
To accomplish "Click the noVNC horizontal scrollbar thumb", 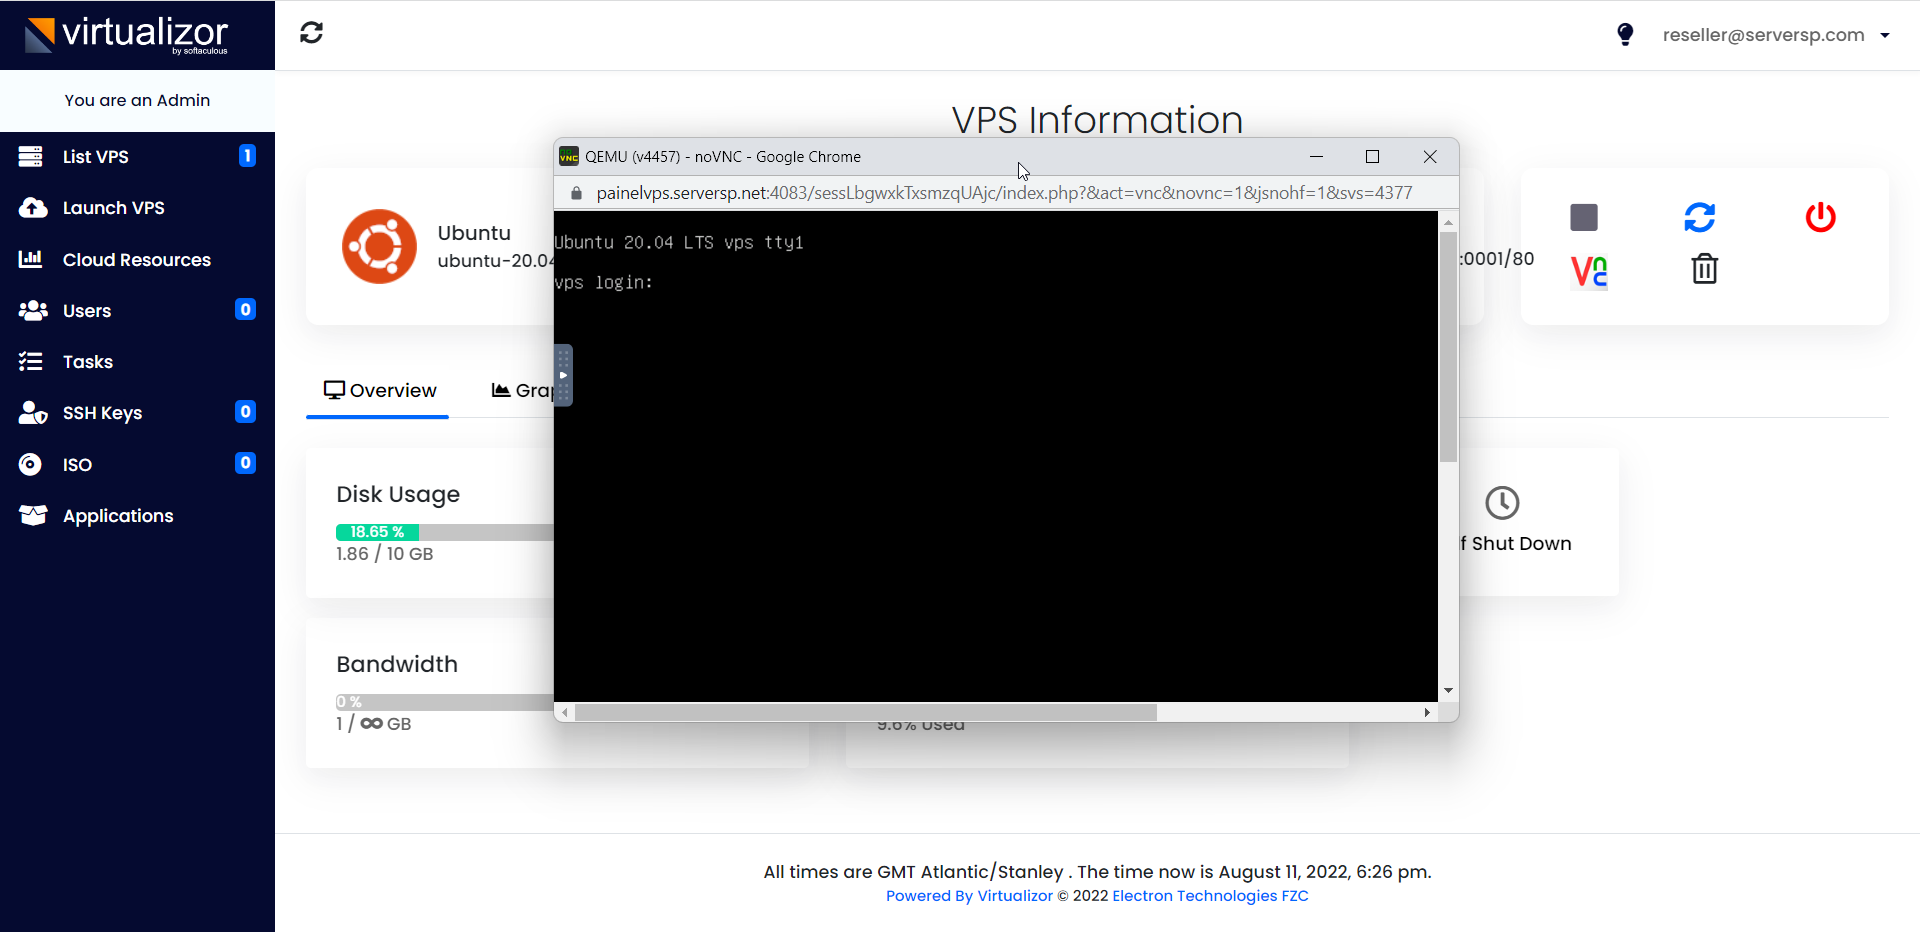I will (x=866, y=712).
